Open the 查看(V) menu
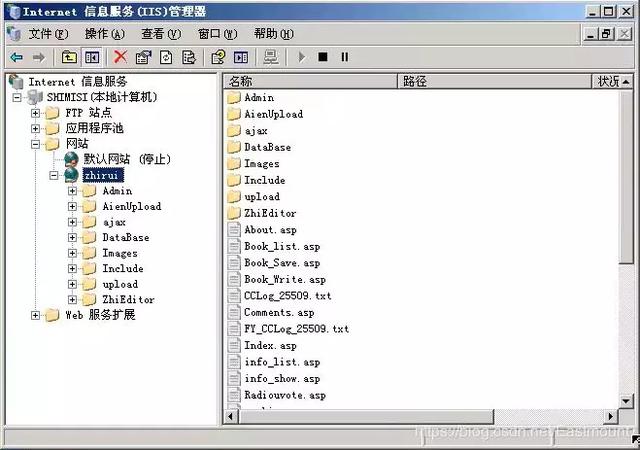640x450 pixels. pos(161,34)
